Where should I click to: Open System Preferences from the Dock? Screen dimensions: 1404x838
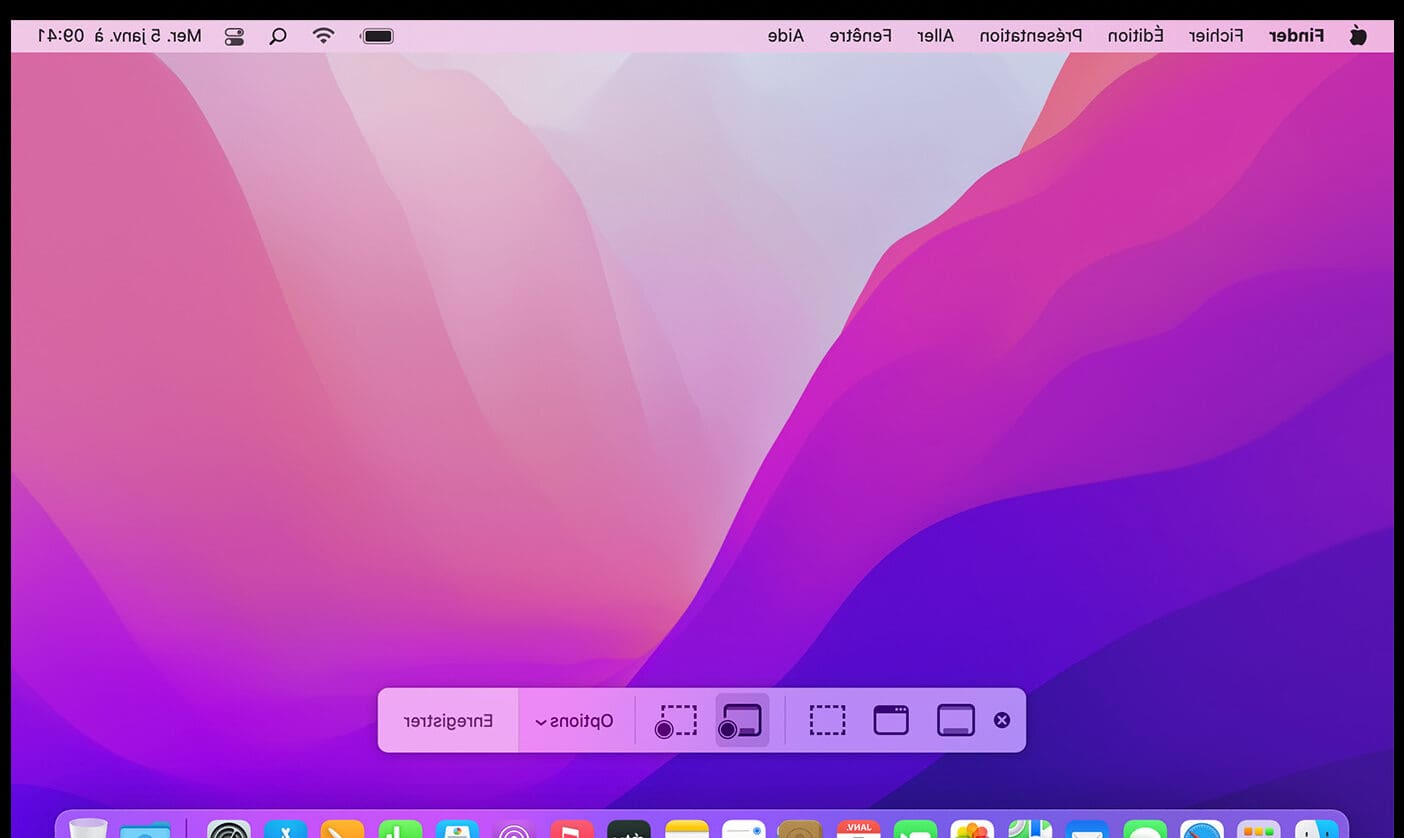coord(229,829)
